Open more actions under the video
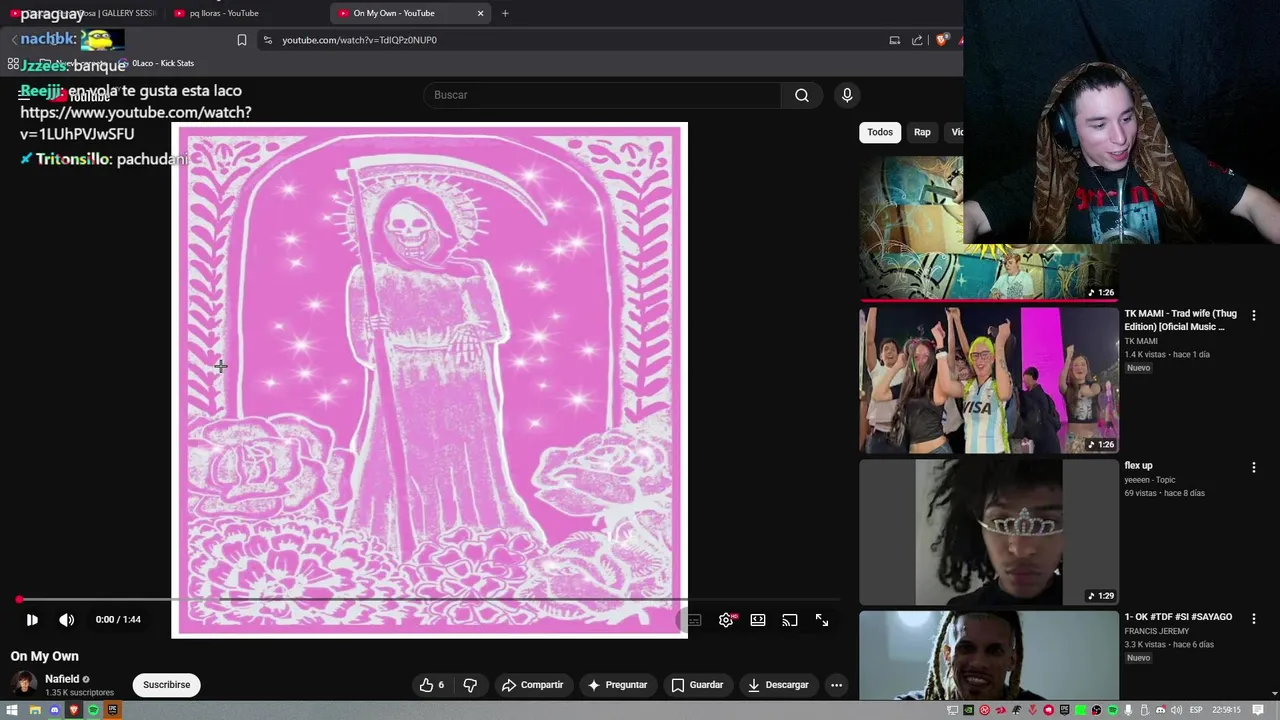Image resolution: width=1280 pixels, height=720 pixels. (836, 685)
